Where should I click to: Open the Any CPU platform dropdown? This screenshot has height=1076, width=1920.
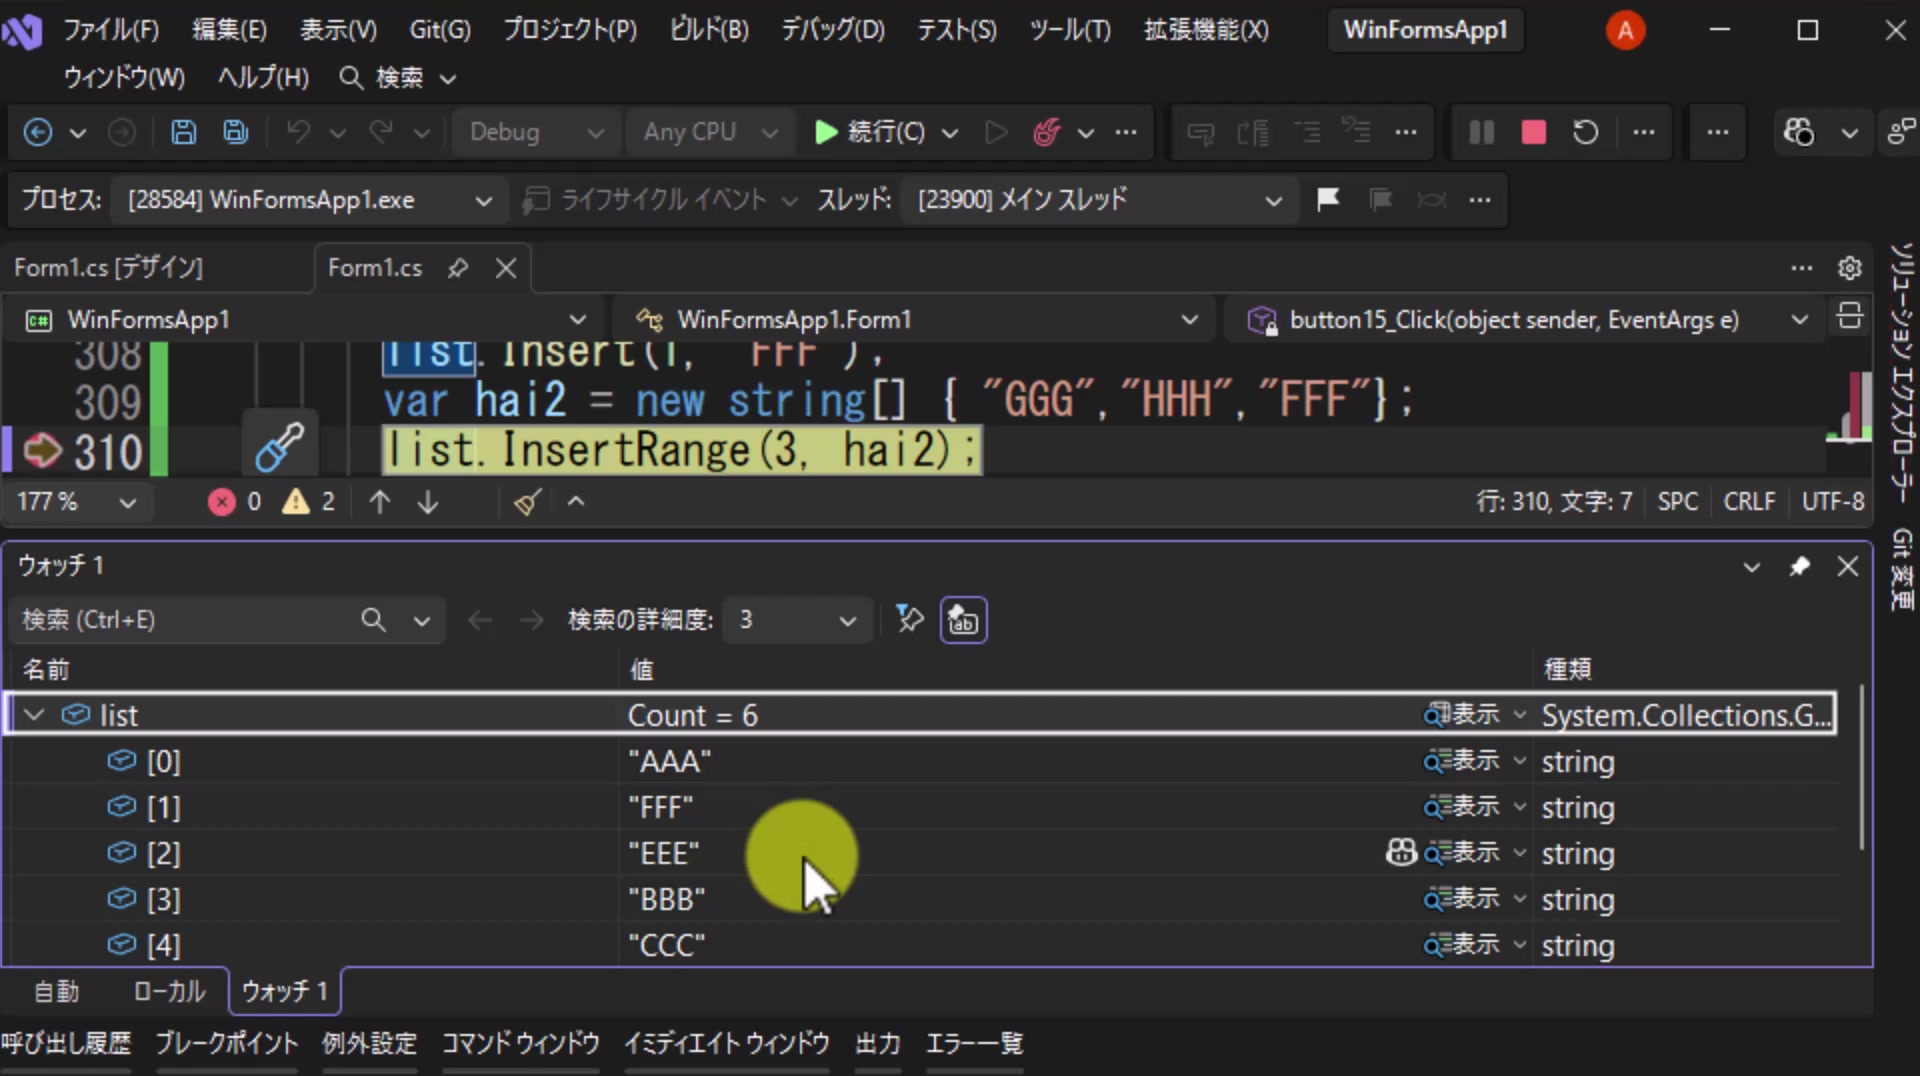[x=710, y=132]
